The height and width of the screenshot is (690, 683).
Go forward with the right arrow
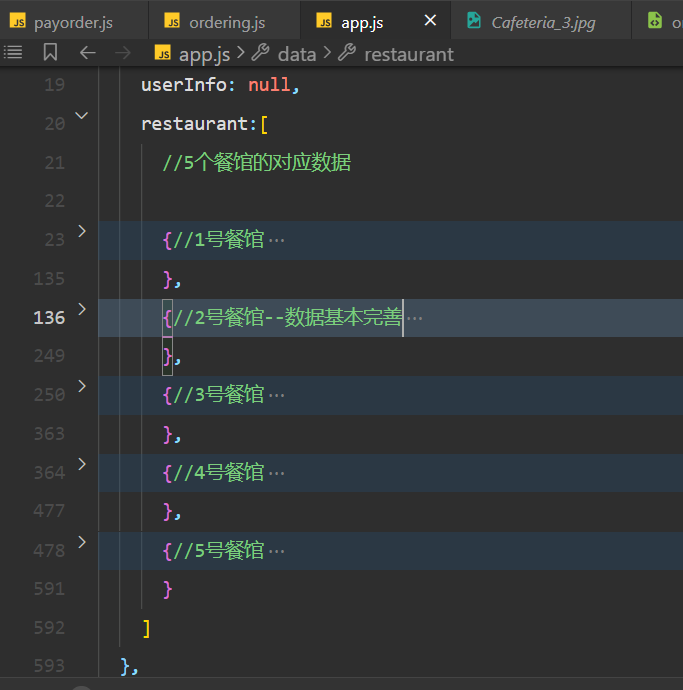click(123, 53)
